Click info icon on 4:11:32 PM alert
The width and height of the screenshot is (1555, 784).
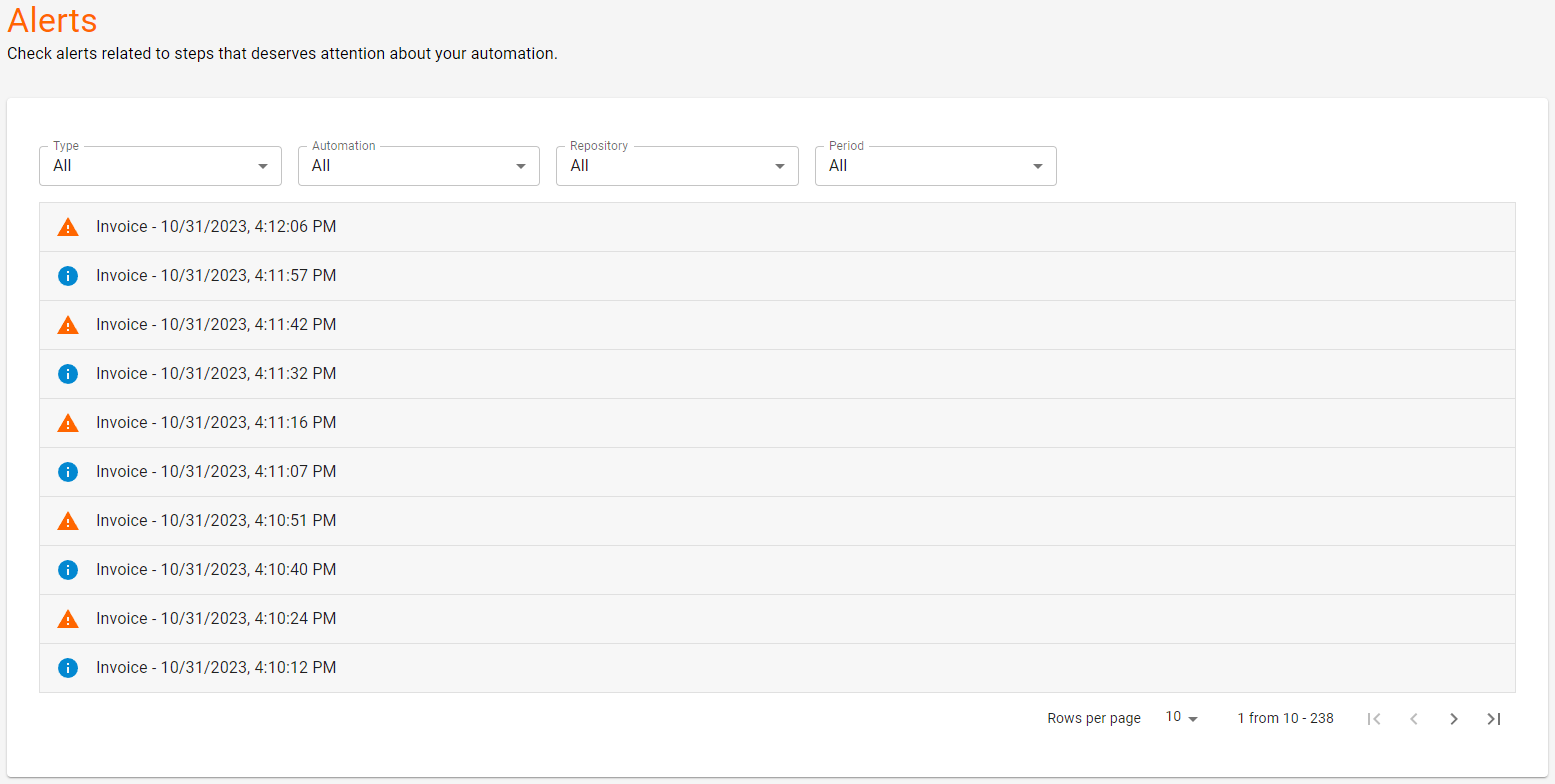(x=68, y=374)
